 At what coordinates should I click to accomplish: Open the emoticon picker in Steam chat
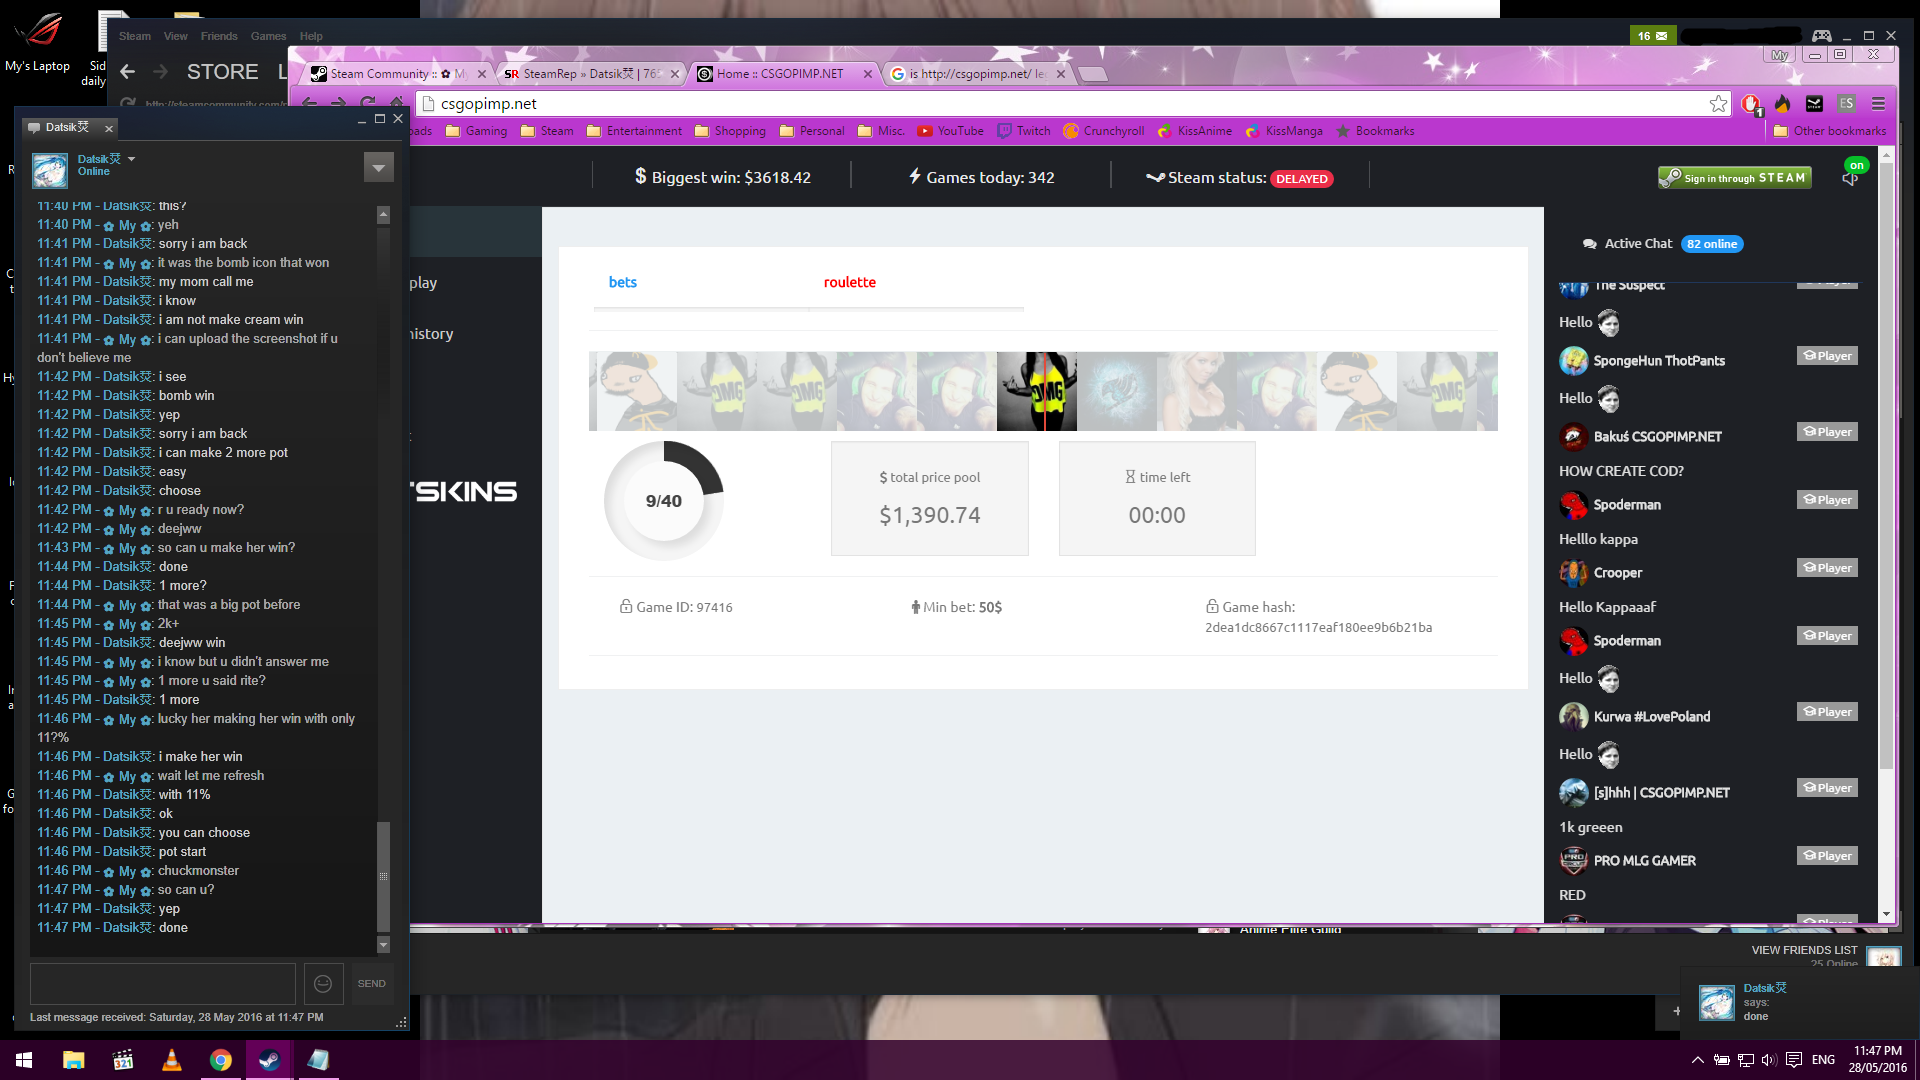pyautogui.click(x=323, y=984)
